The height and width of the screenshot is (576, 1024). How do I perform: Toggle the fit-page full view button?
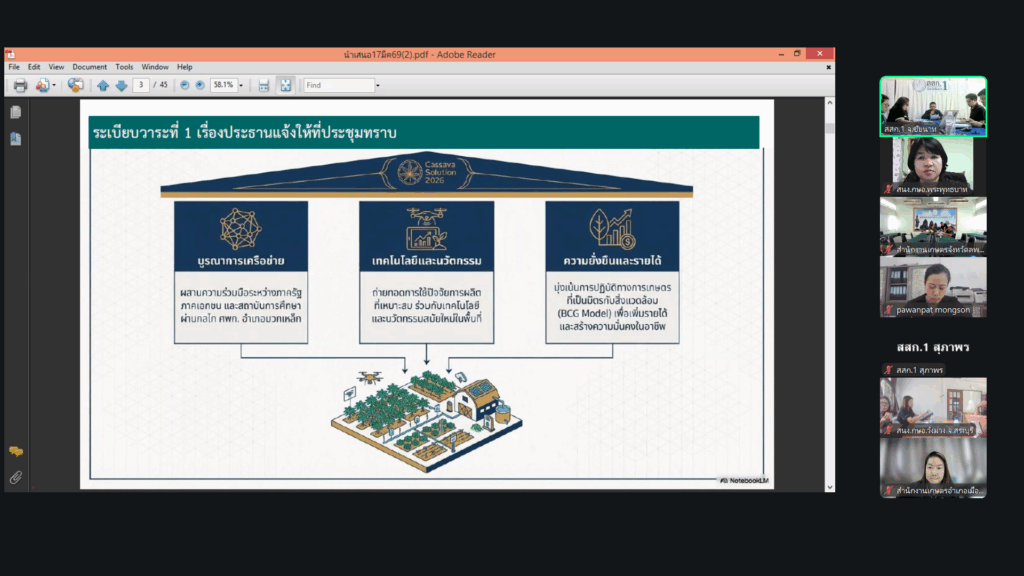[x=285, y=86]
